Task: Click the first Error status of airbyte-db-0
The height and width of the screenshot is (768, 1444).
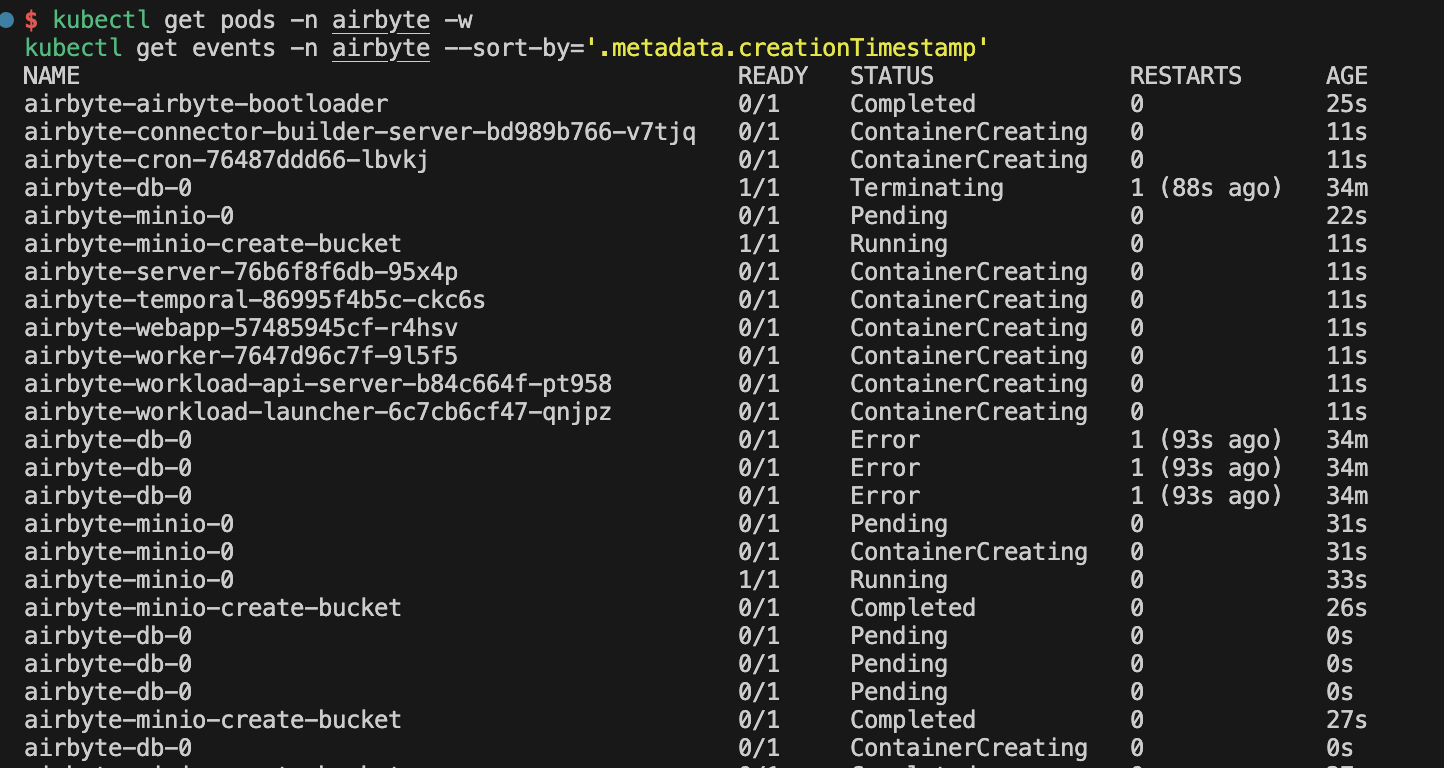Action: (x=884, y=439)
